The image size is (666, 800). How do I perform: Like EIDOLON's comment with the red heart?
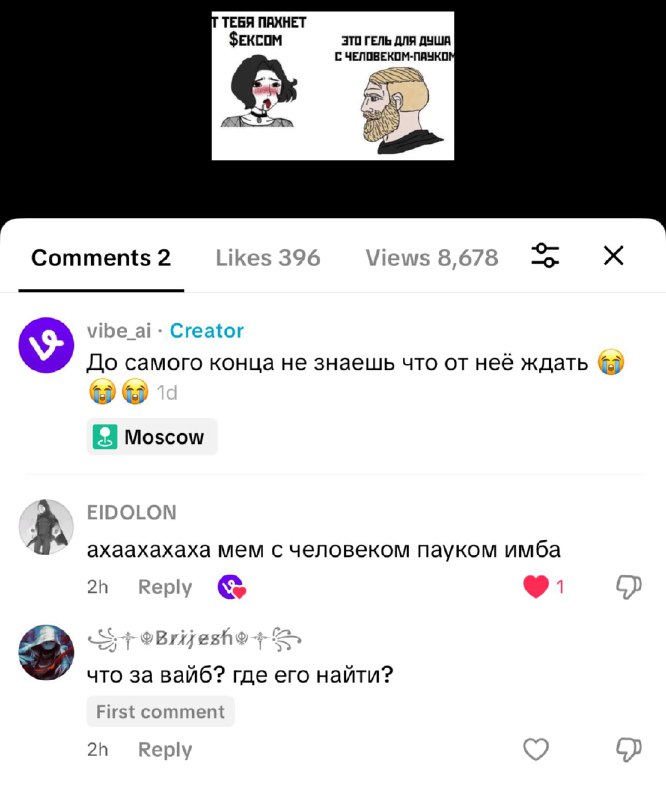(x=536, y=586)
